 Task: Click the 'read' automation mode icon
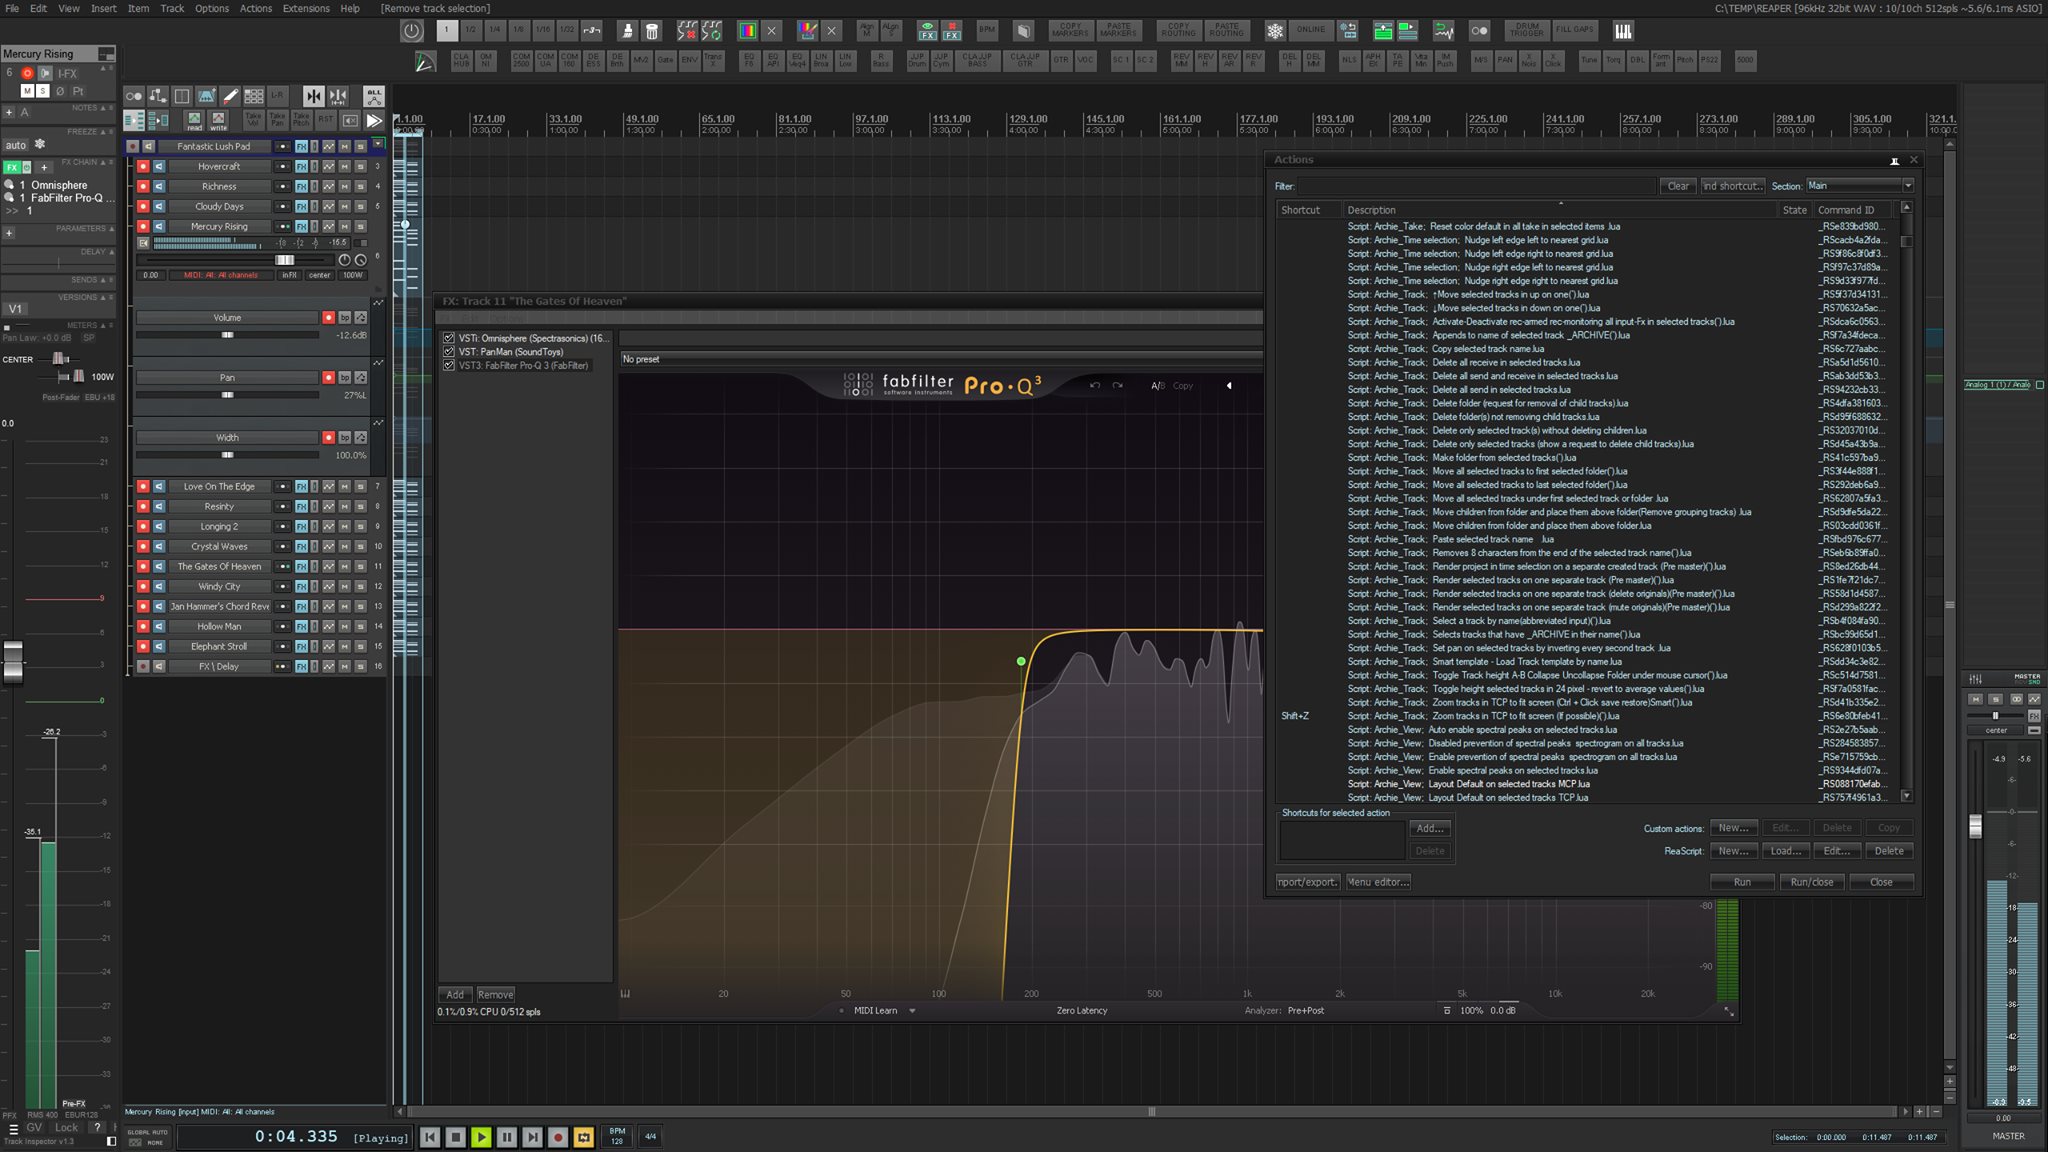pos(194,120)
